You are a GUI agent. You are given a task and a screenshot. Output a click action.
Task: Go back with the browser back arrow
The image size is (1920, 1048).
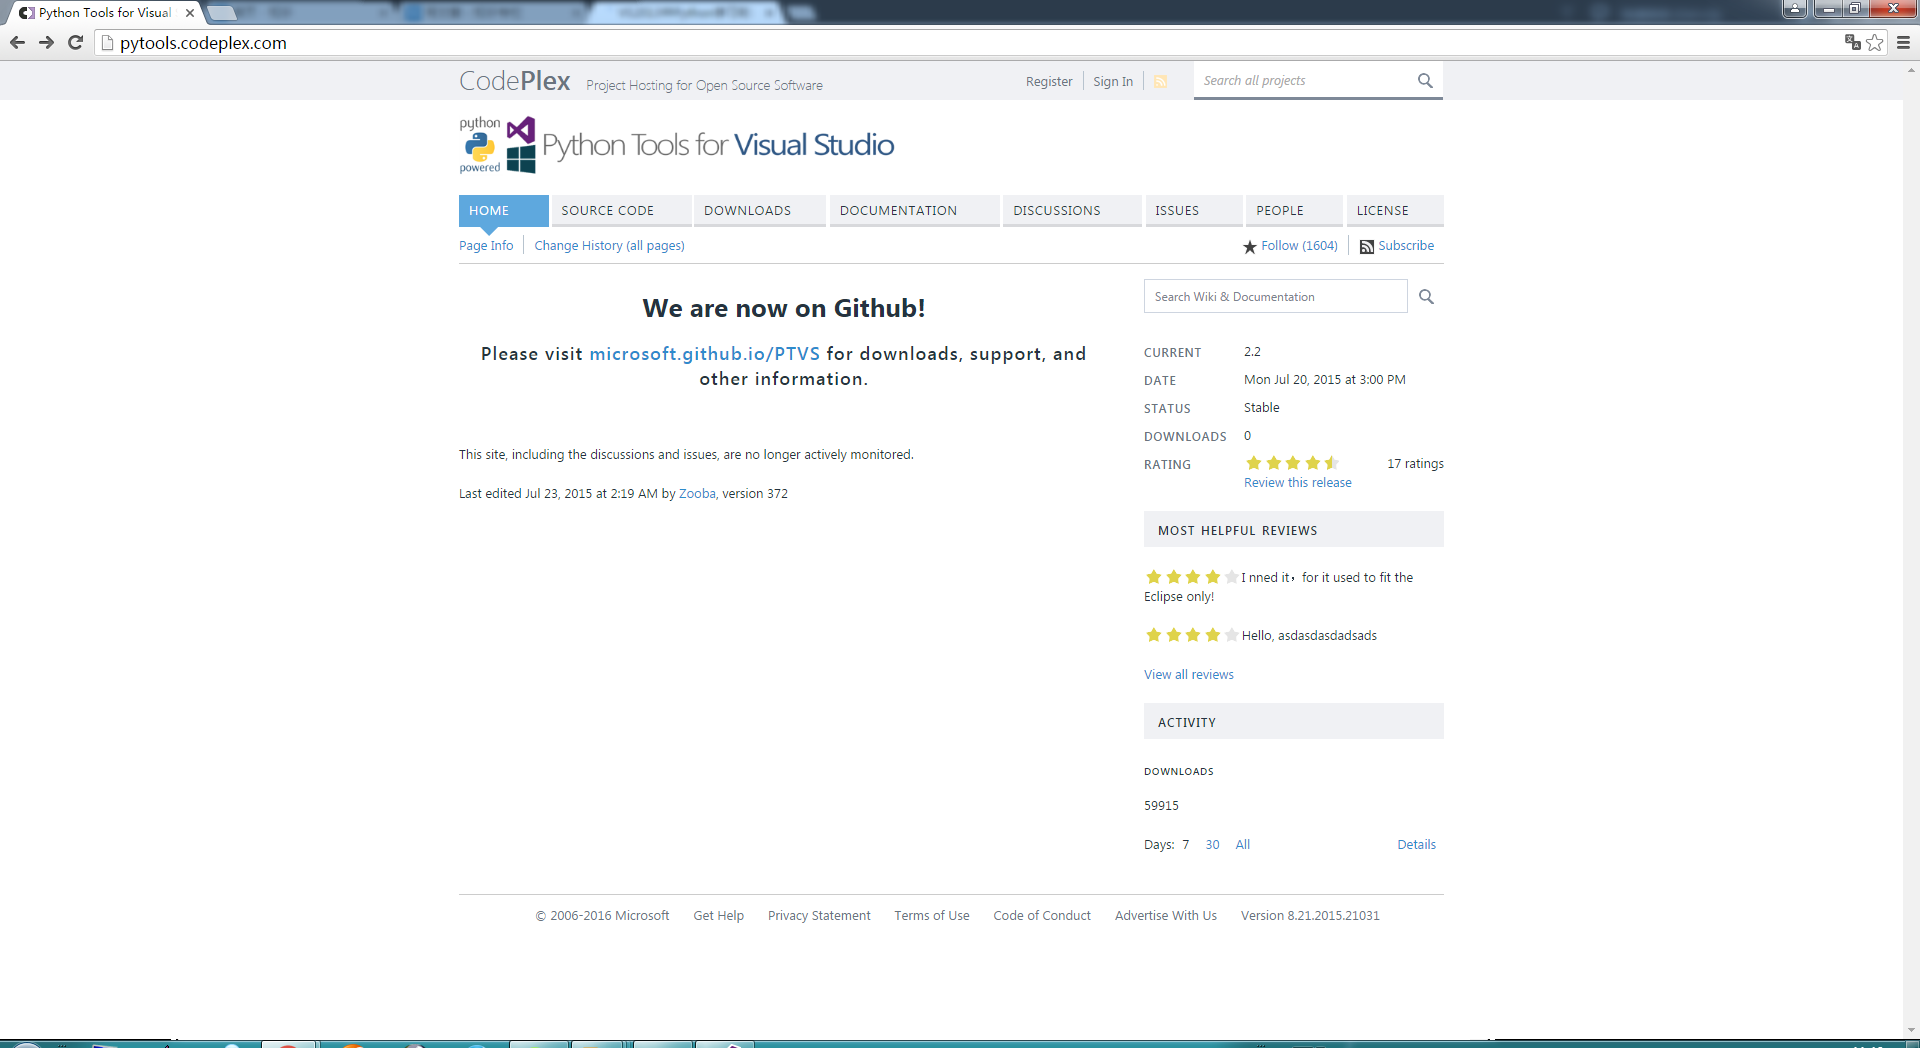point(17,42)
